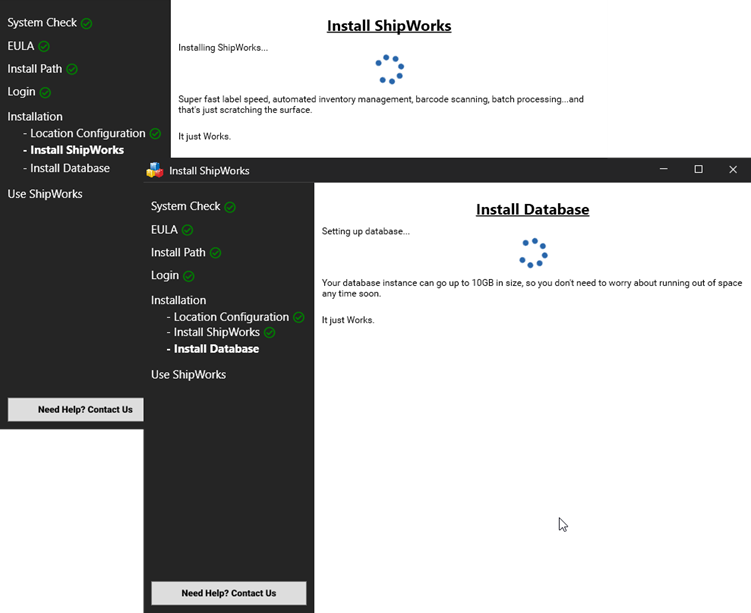Click Need Help? Contact Us in the back window
This screenshot has height=613, width=751.
(x=76, y=409)
